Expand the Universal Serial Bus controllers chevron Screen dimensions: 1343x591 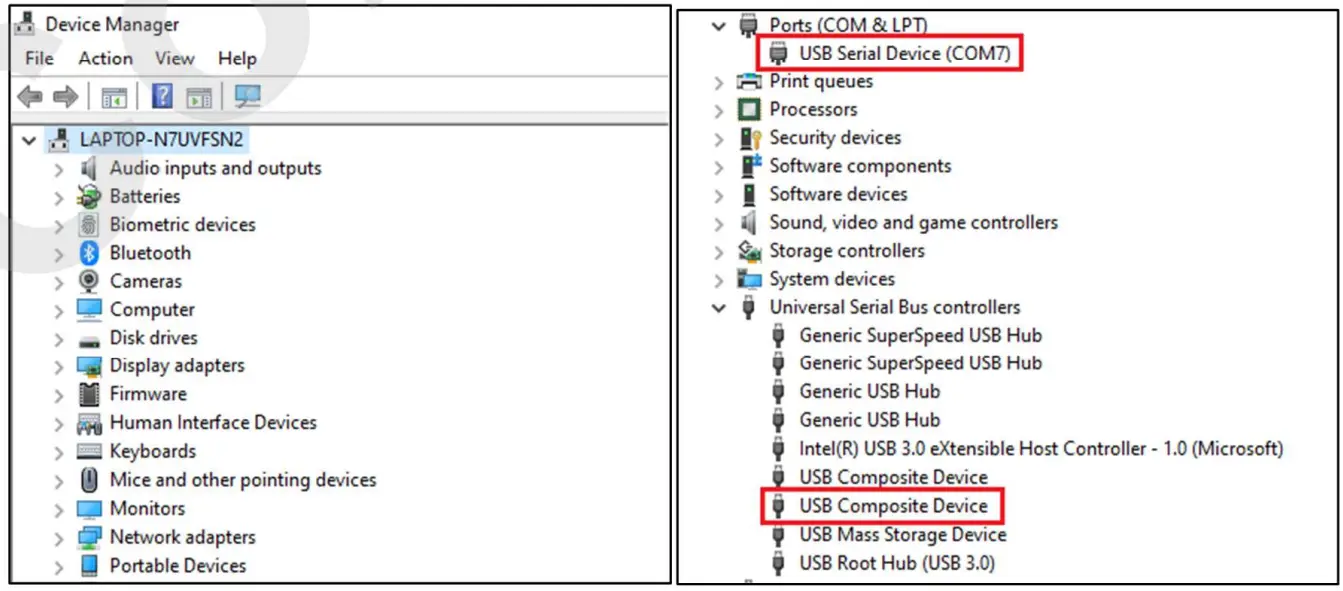717,307
